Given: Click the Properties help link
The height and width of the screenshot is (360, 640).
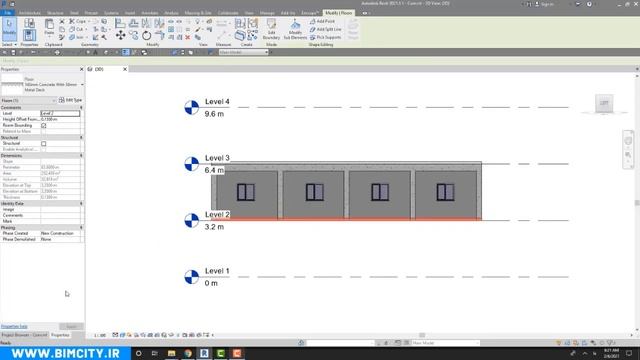Looking at the screenshot, I should [14, 327].
